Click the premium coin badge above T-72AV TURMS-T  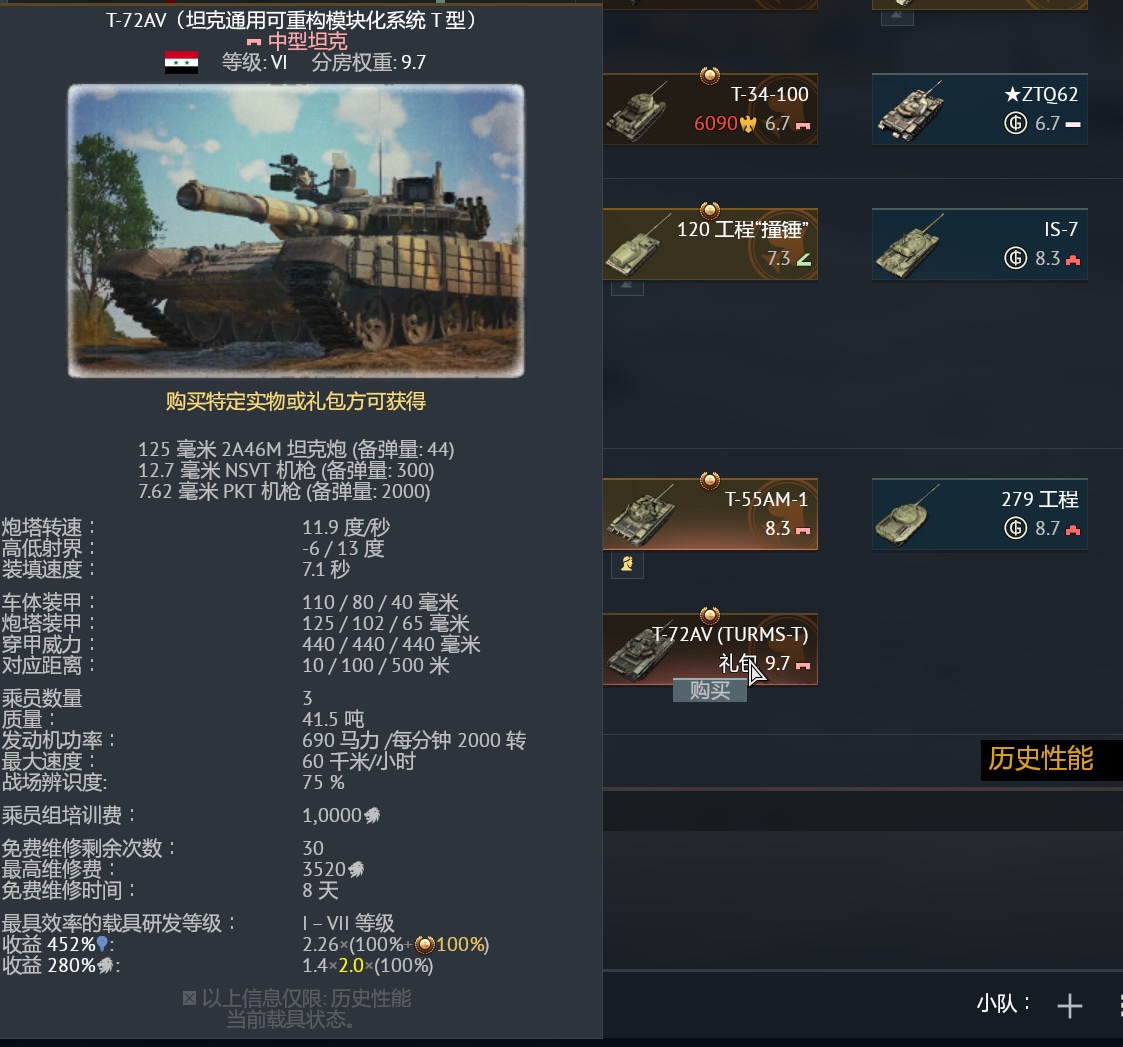point(710,615)
